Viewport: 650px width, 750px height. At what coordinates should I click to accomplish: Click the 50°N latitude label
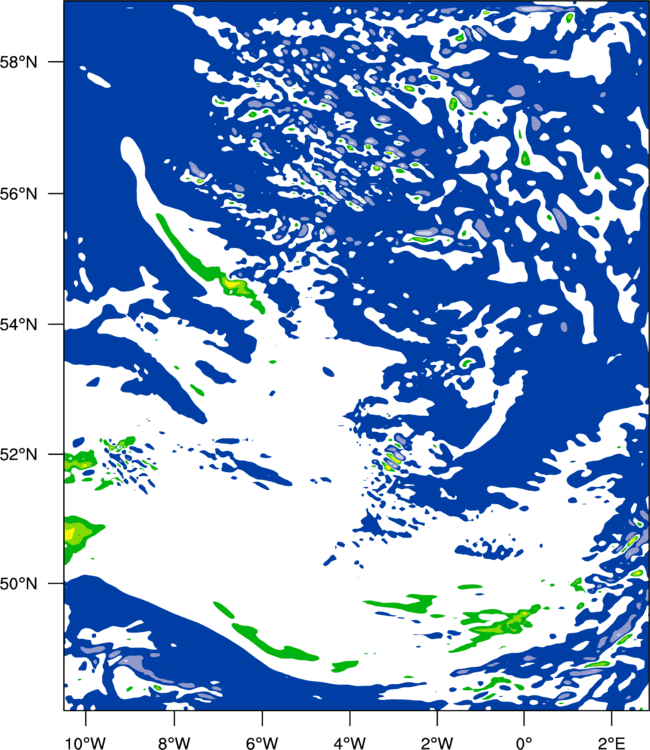pyautogui.click(x=19, y=584)
